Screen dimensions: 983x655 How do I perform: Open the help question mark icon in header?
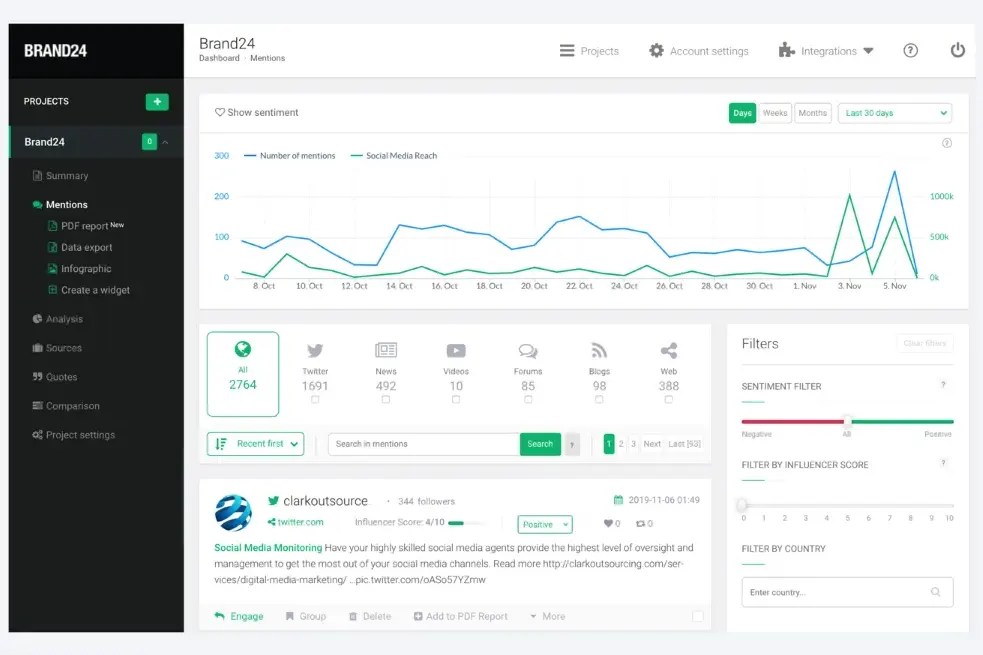click(x=910, y=50)
